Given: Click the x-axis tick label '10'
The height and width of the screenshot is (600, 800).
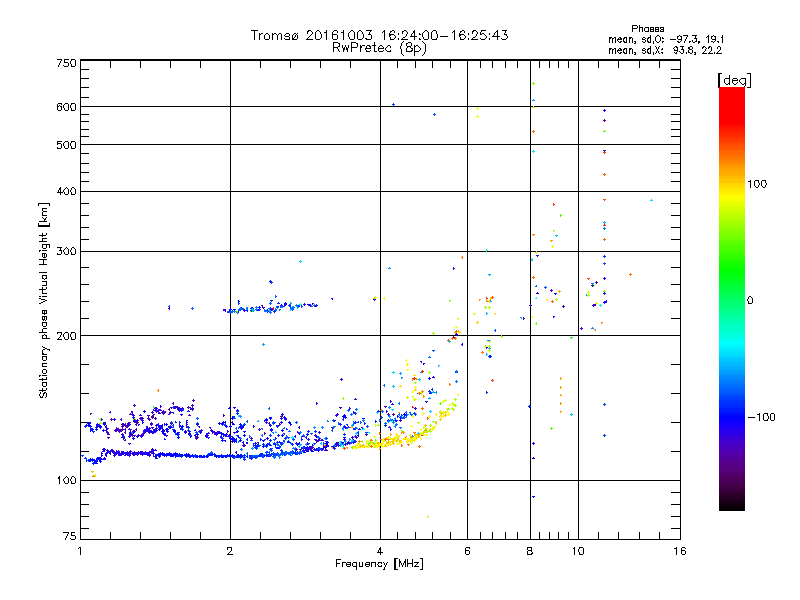Looking at the screenshot, I should coord(578,551).
